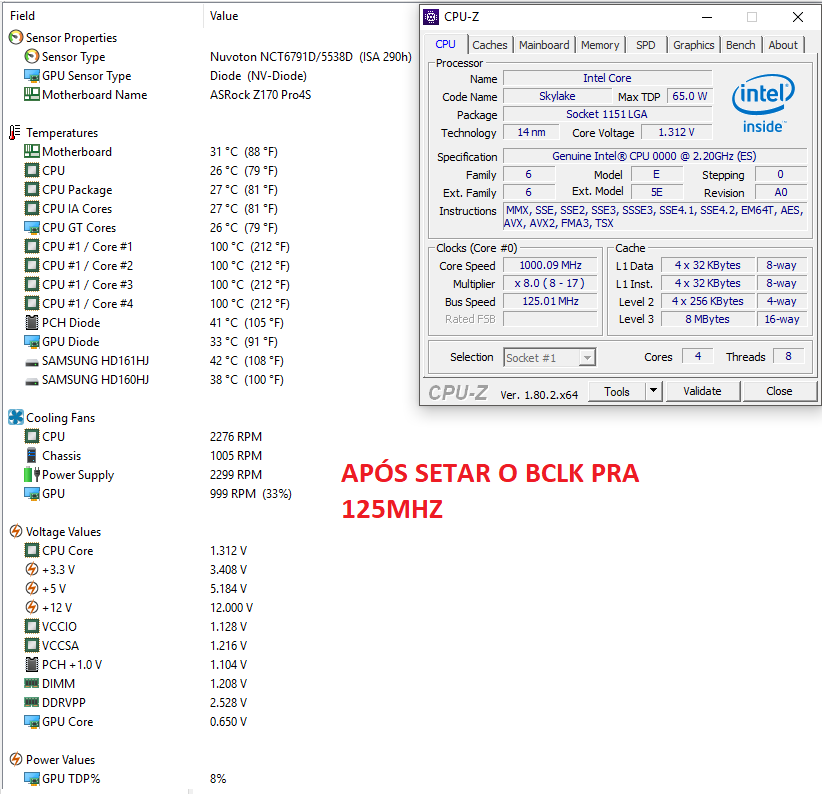
Task: Switch to the CPU tab in CPU-Z
Action: pos(445,45)
